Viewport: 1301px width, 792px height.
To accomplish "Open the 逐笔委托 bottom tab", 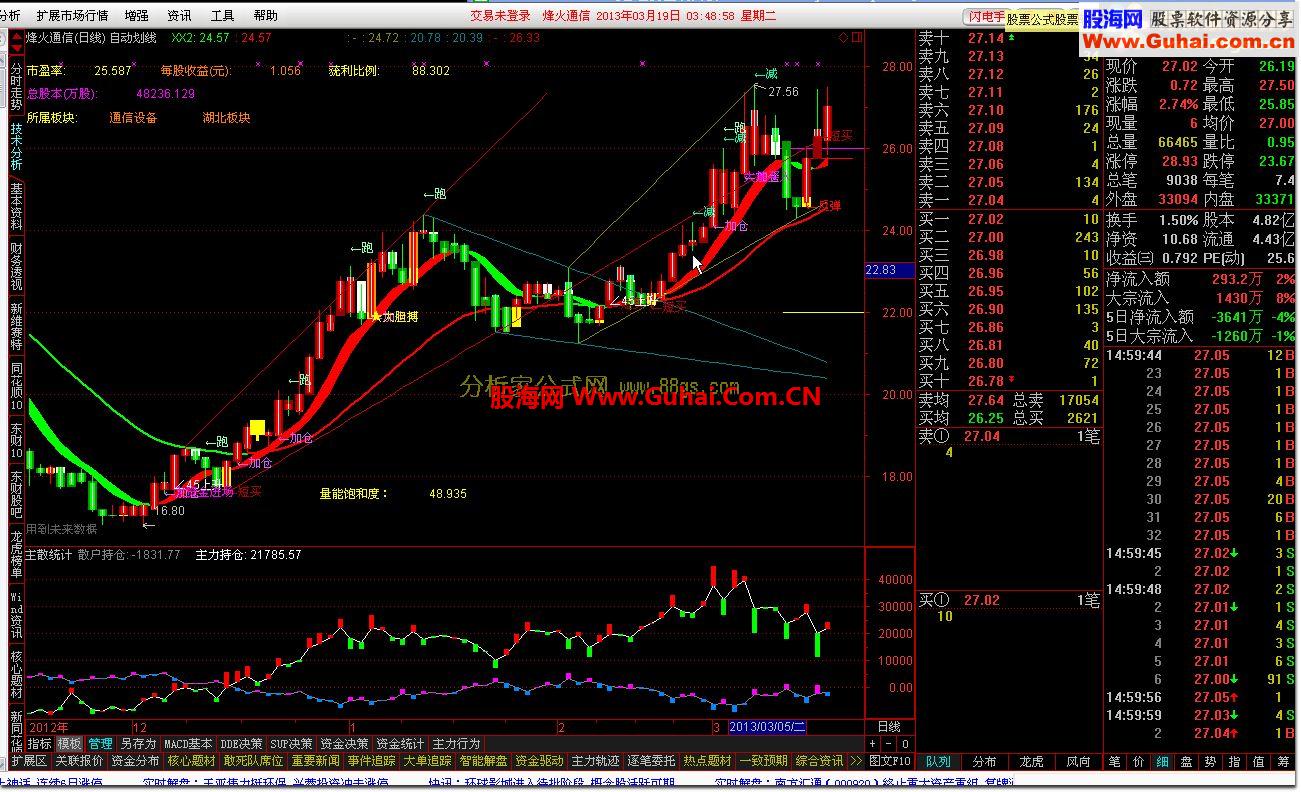I will (x=652, y=761).
